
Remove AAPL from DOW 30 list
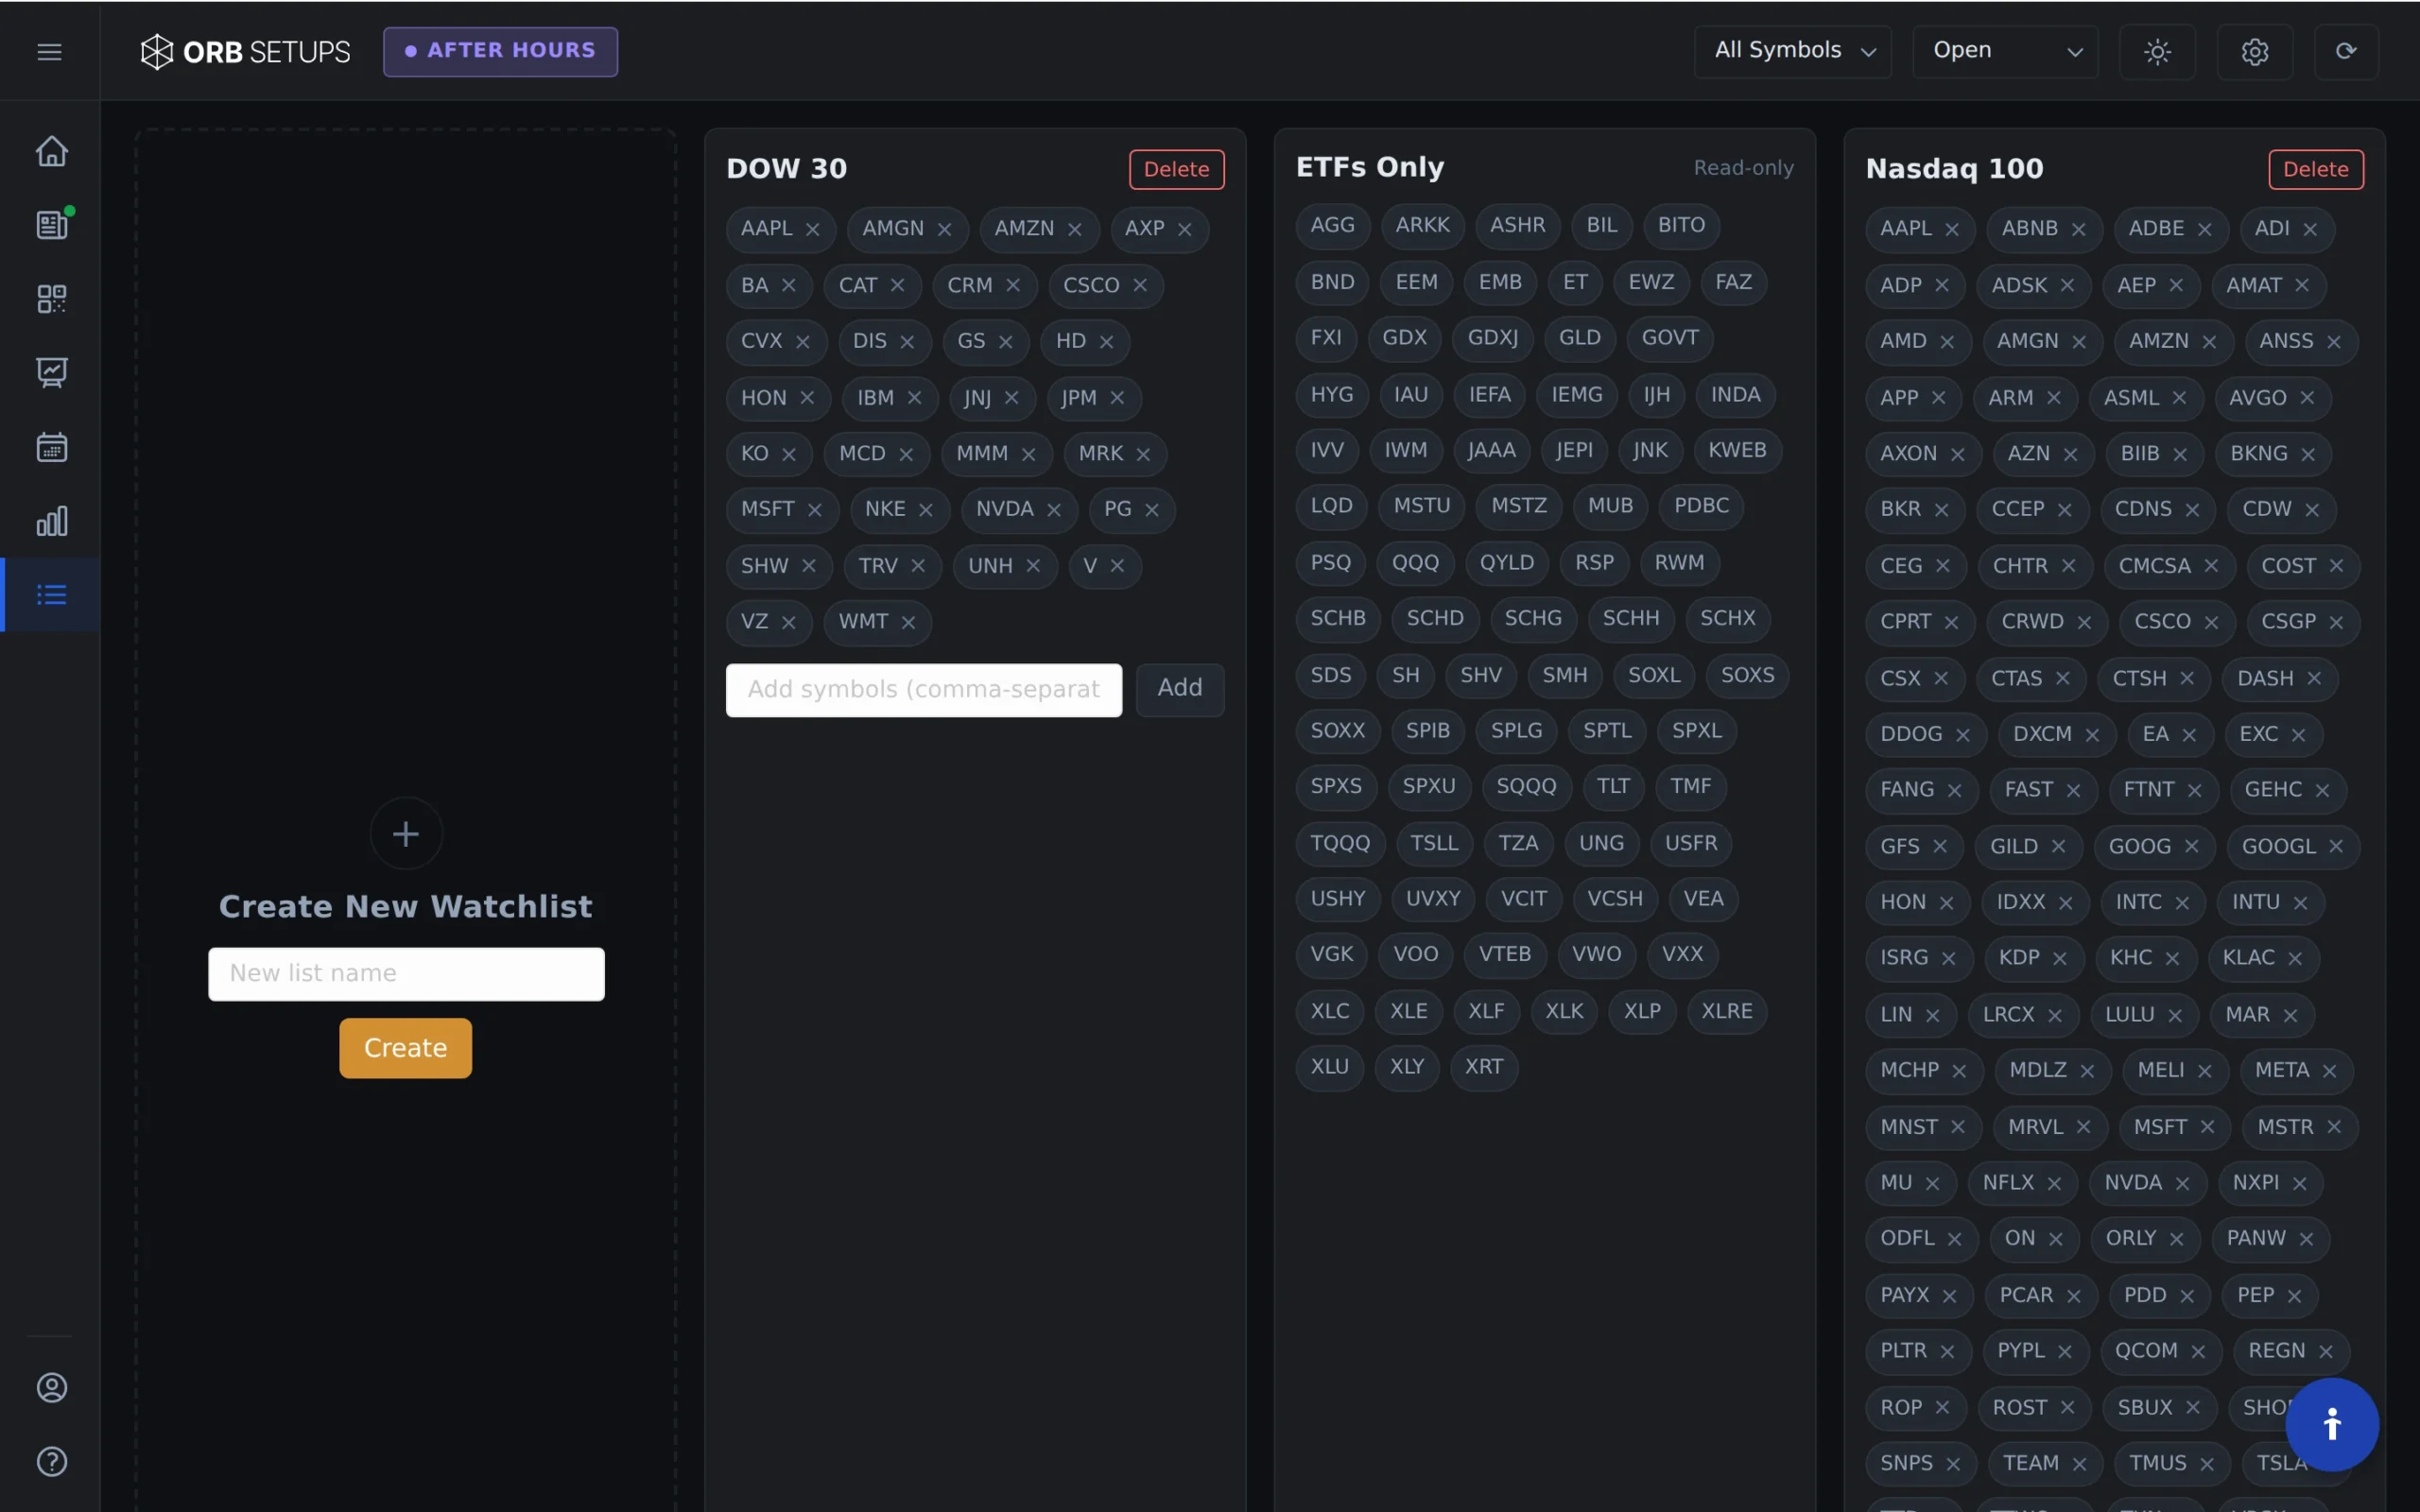tap(813, 230)
